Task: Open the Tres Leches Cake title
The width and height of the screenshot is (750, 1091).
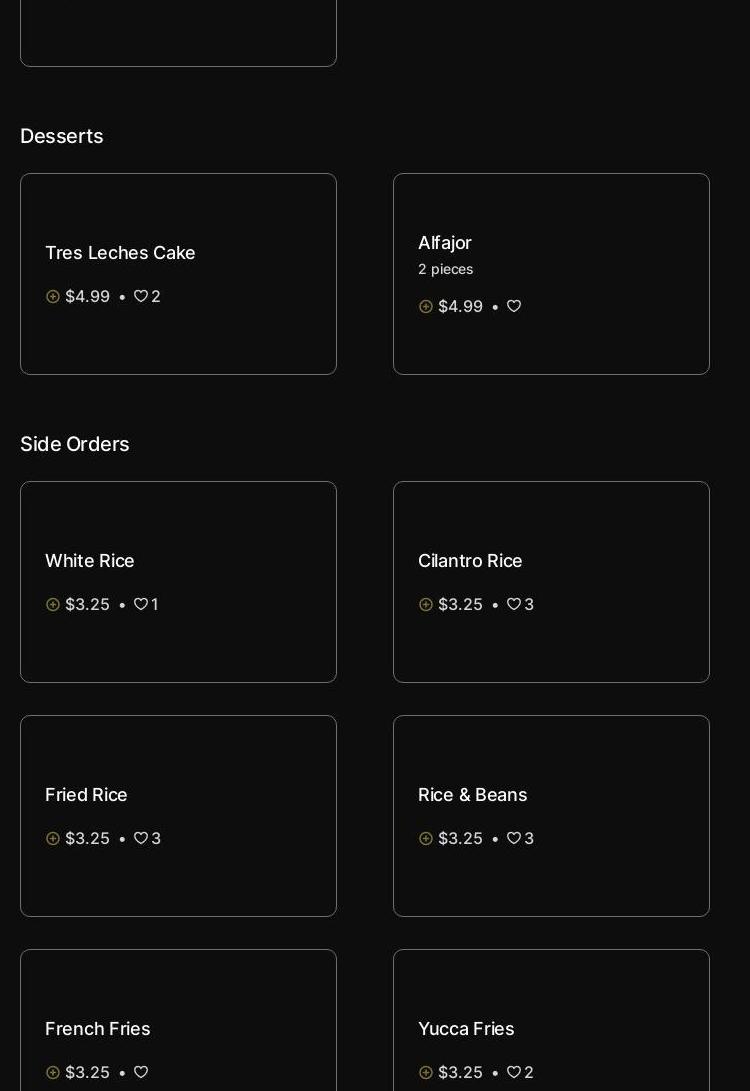Action: point(120,253)
